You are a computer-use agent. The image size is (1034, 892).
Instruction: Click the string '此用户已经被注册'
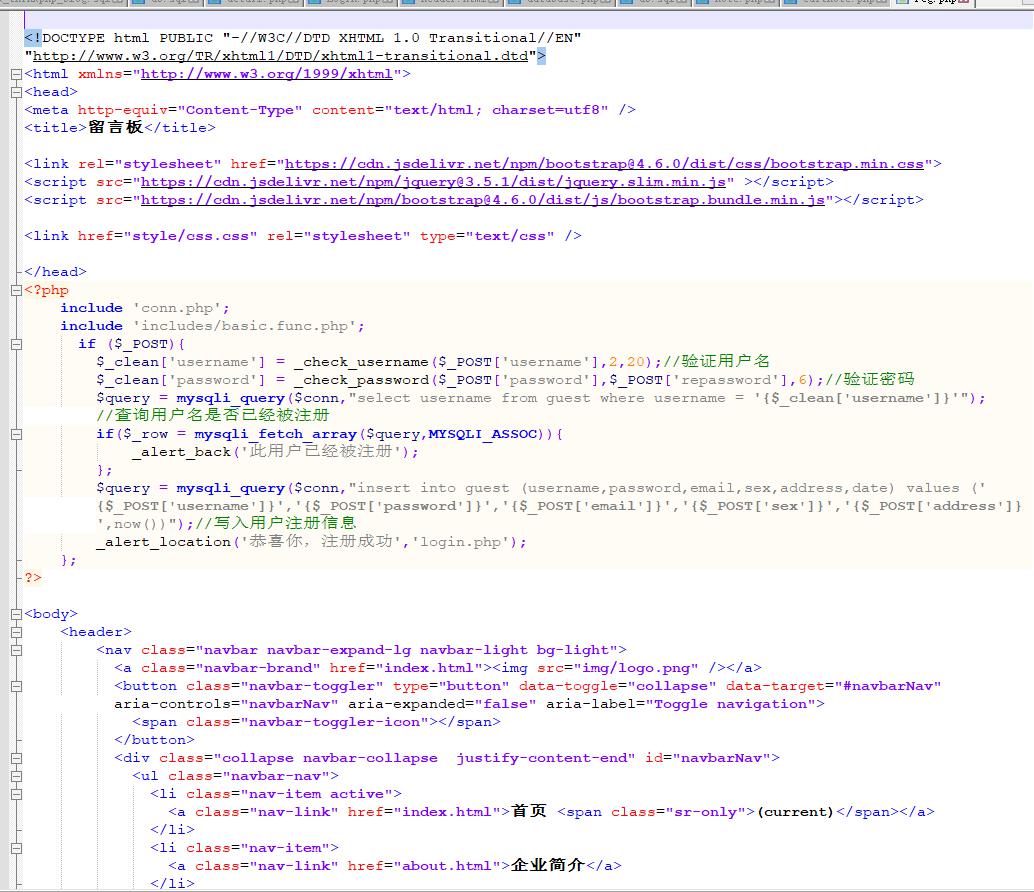coord(321,451)
